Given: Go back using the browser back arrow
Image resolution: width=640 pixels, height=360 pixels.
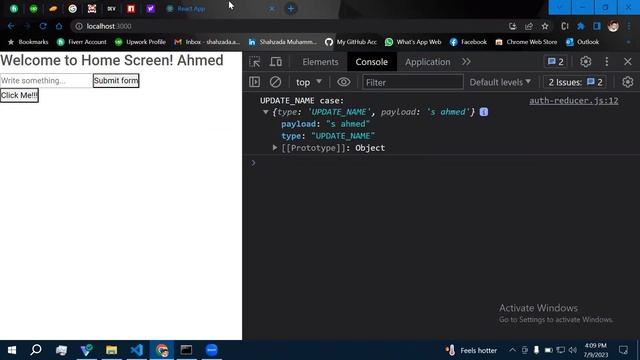Looking at the screenshot, I should coord(11,26).
